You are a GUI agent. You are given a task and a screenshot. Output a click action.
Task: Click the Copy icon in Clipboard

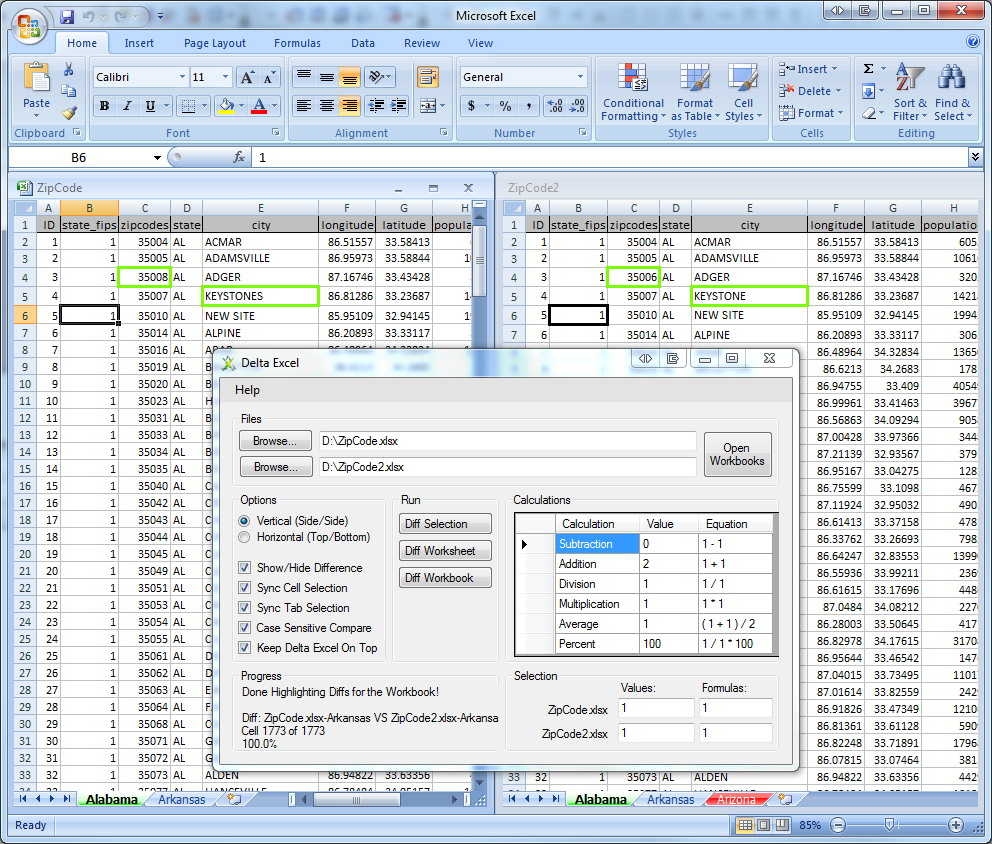click(68, 91)
